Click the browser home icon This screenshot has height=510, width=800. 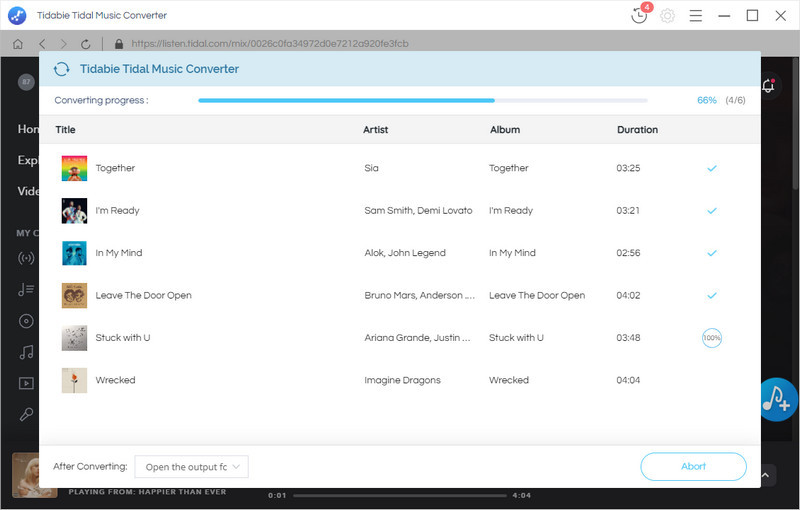[x=18, y=44]
